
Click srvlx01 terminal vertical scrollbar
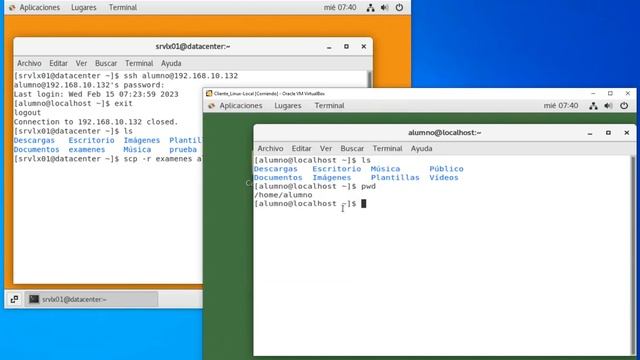coord(370,80)
